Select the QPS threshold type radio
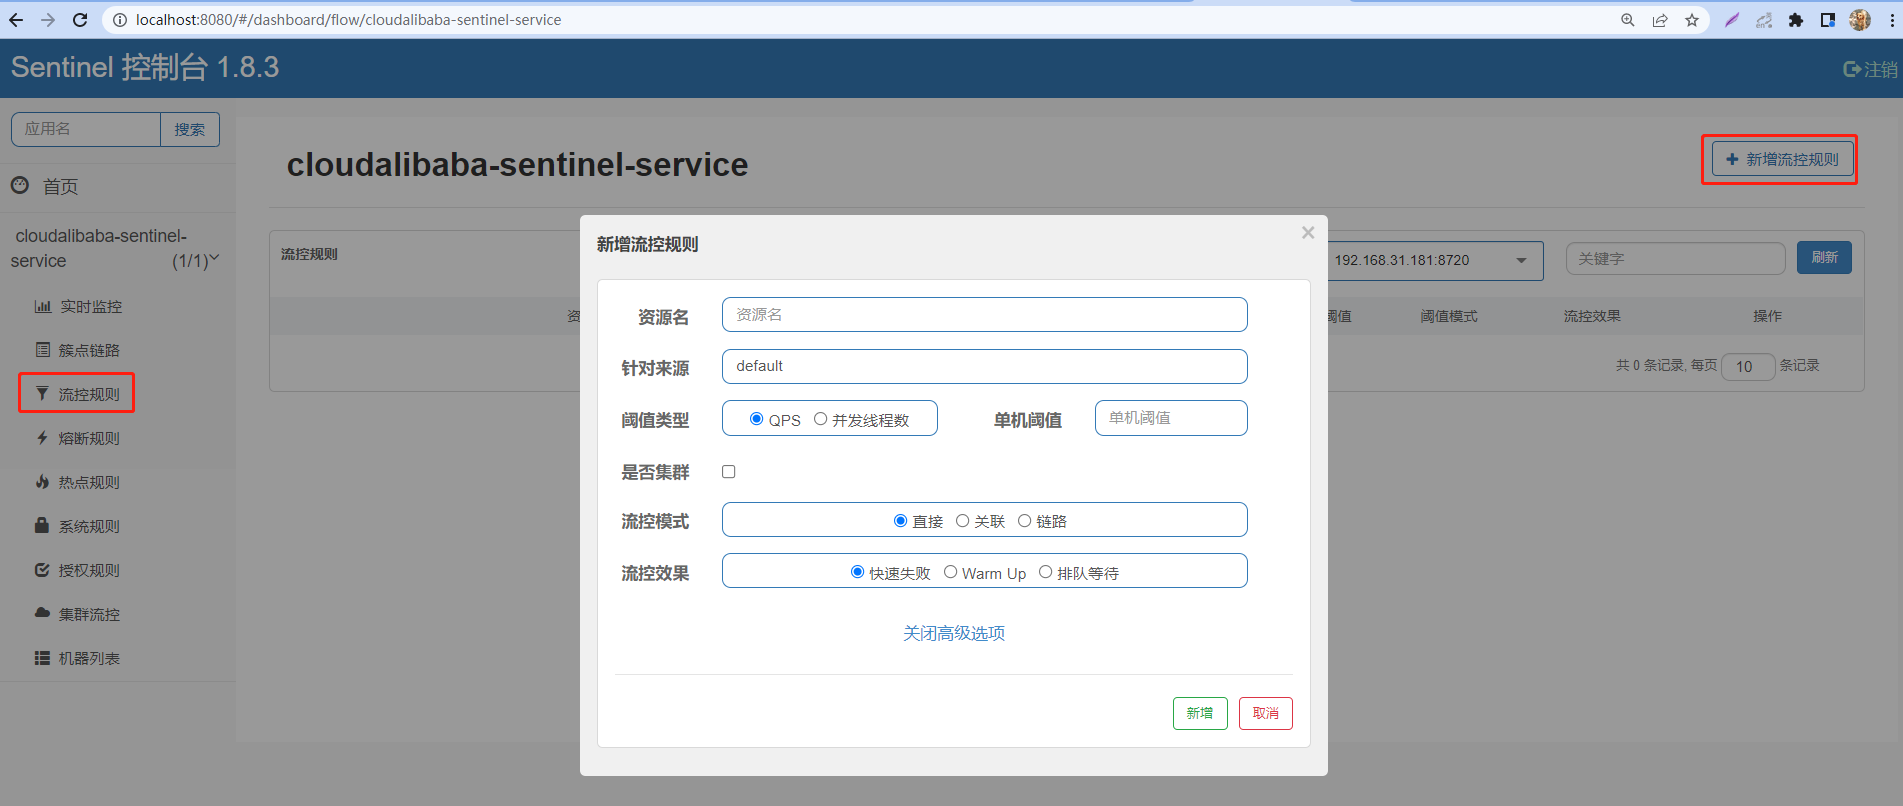The image size is (1903, 806). pos(757,419)
